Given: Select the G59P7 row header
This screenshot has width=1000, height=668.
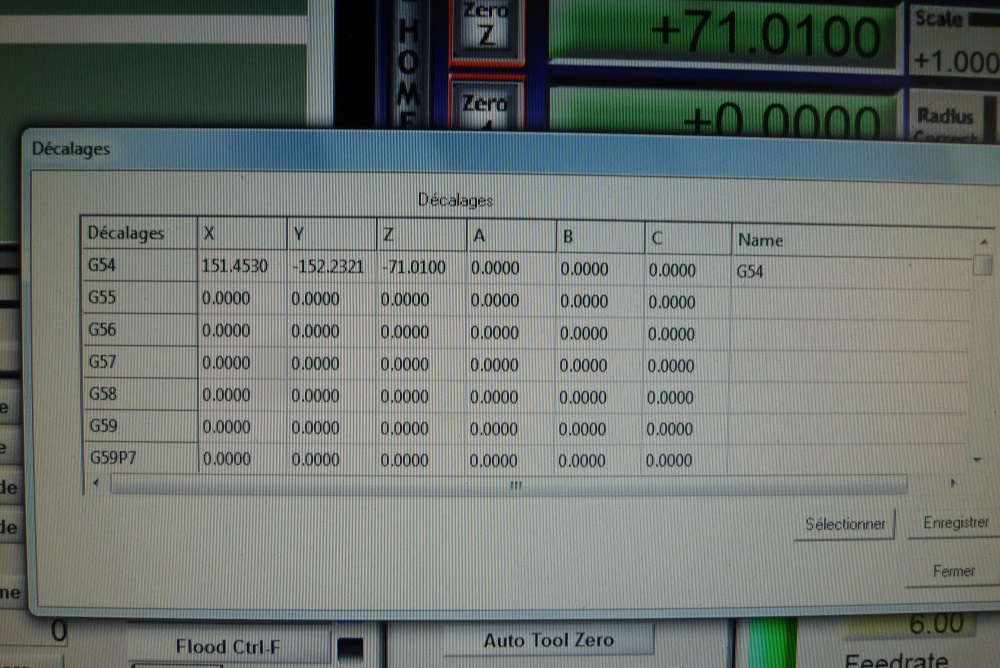Looking at the screenshot, I should coord(138,458).
